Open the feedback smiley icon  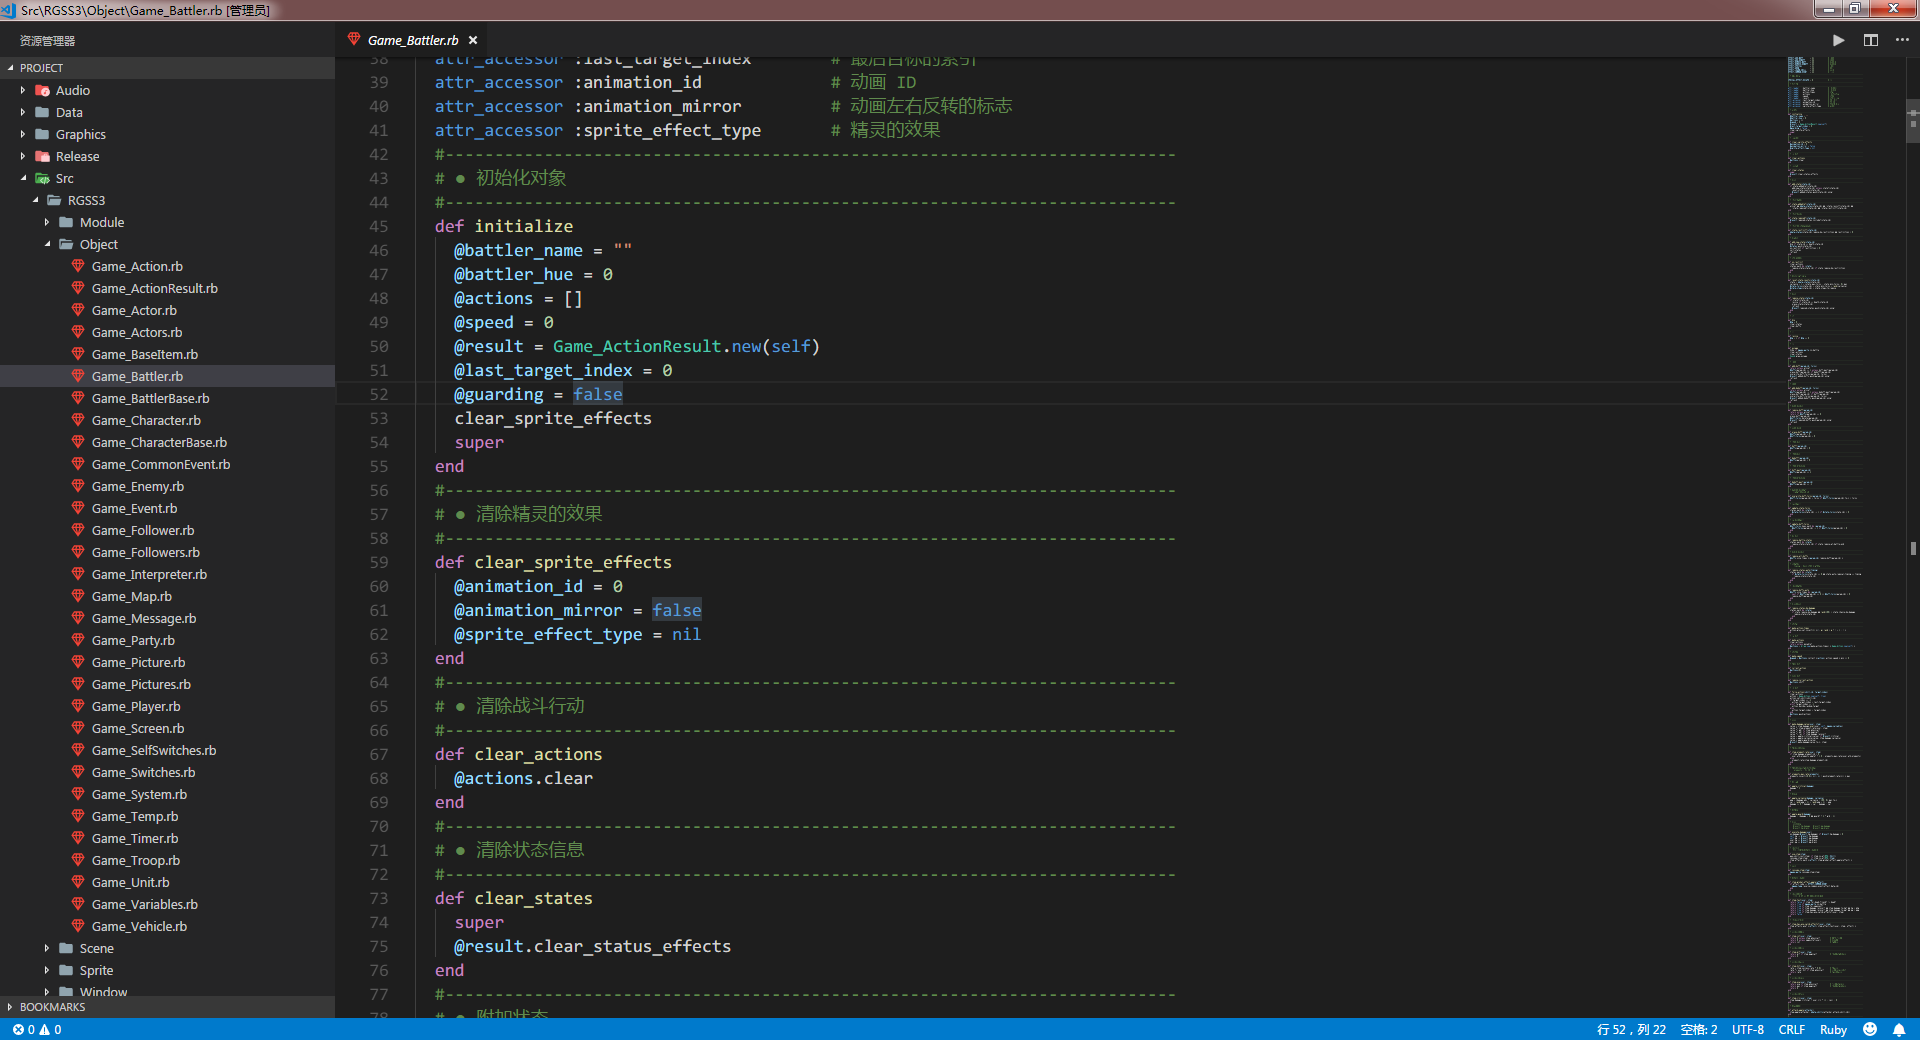click(x=1870, y=1029)
